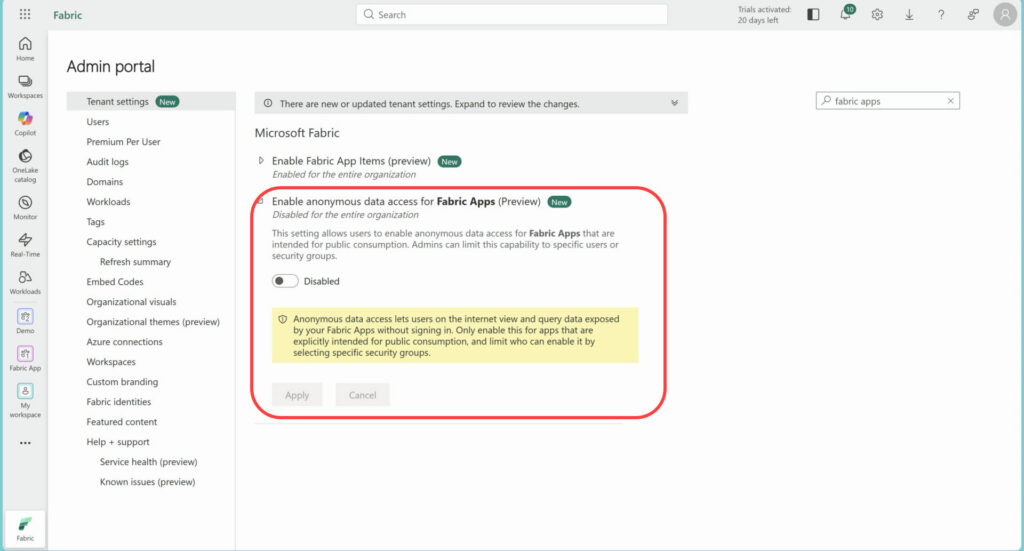The image size is (1024, 551).
Task: Launch Copilot from the sidebar
Action: coord(25,123)
